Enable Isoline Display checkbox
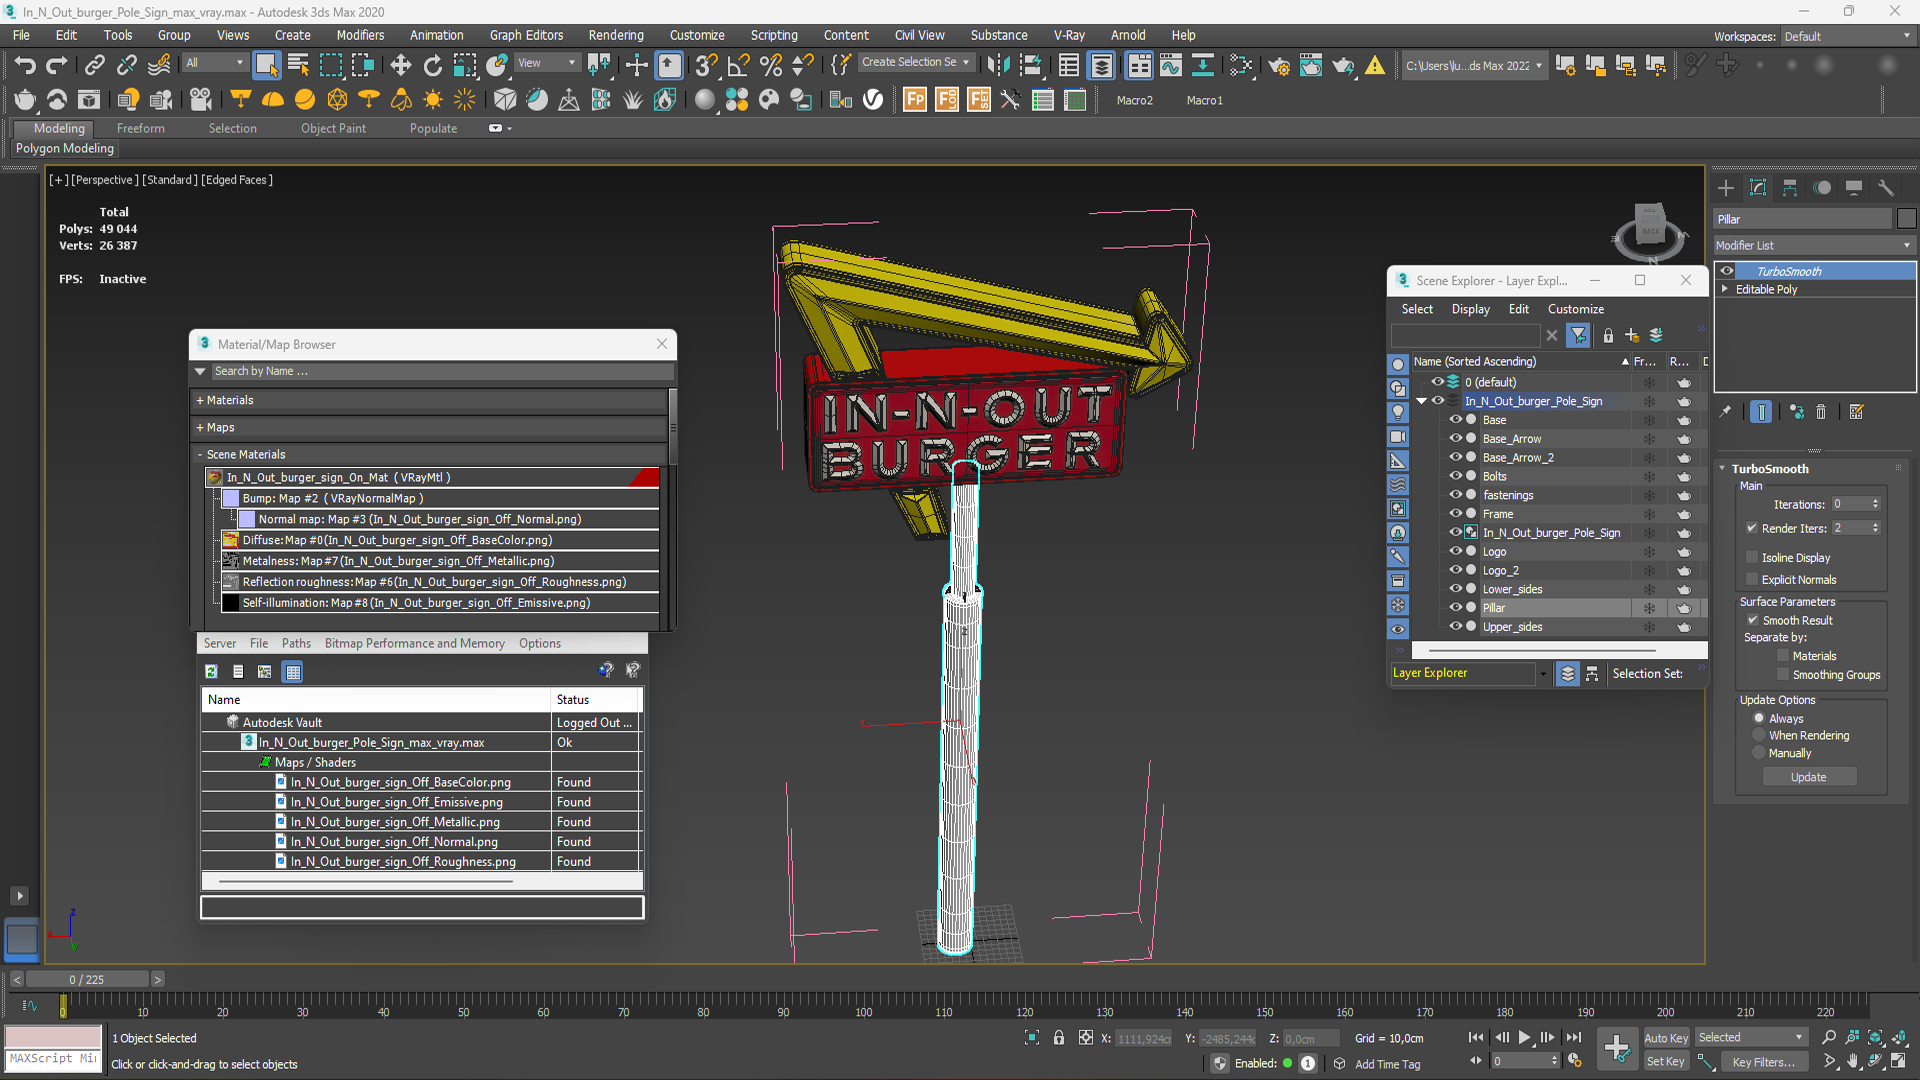The width and height of the screenshot is (1920, 1080). 1752,558
